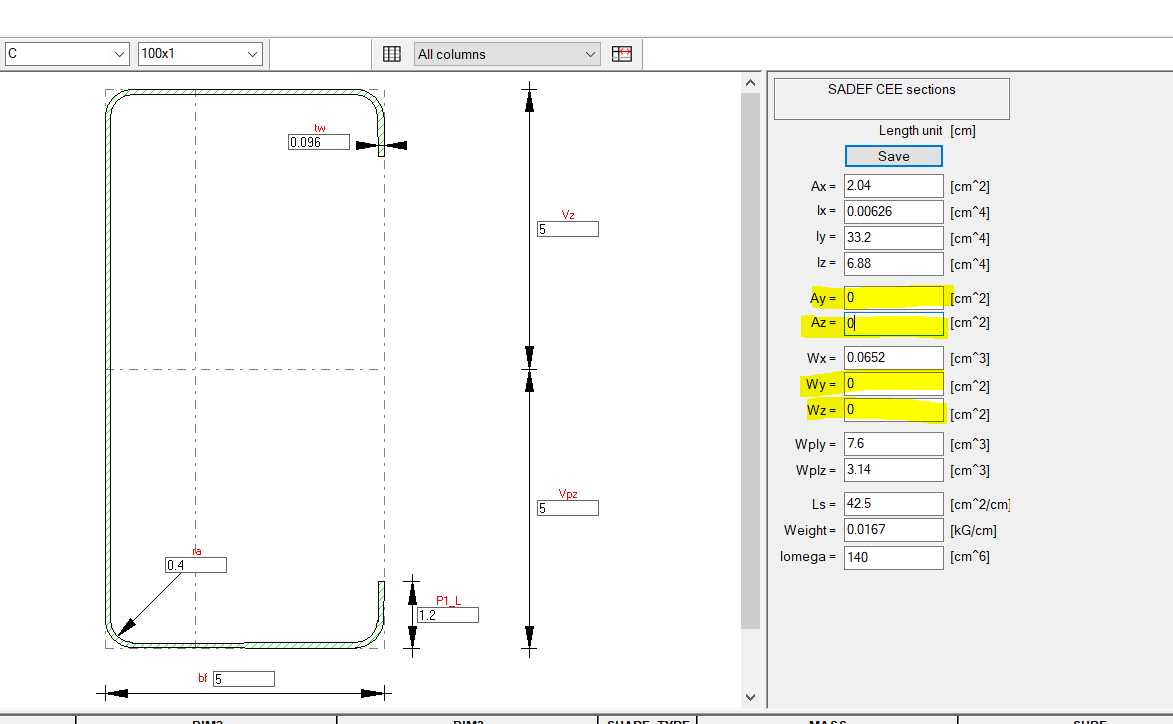Open the section family dropdown showing C
Image resolution: width=1173 pixels, height=724 pixels.
pyautogui.click(x=66, y=54)
